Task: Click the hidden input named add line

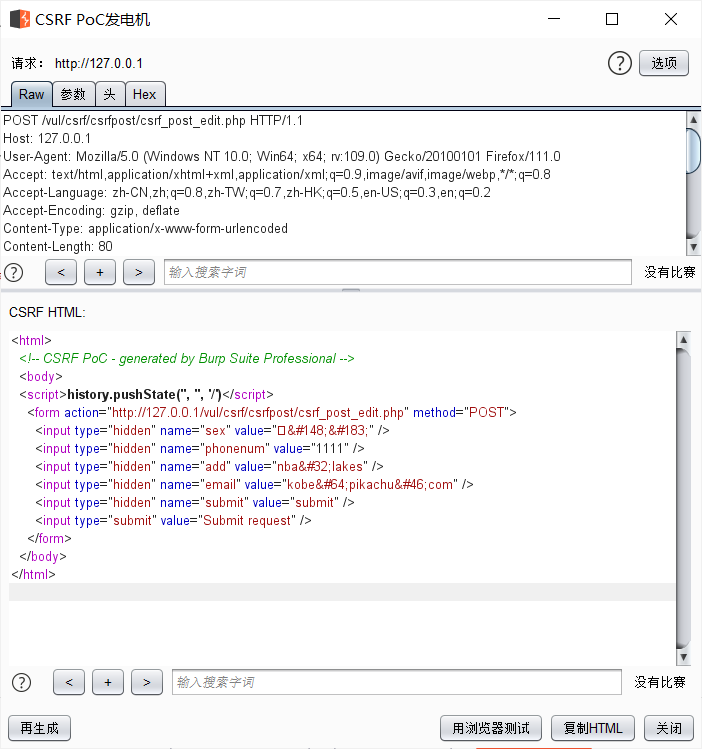Action: pos(209,466)
